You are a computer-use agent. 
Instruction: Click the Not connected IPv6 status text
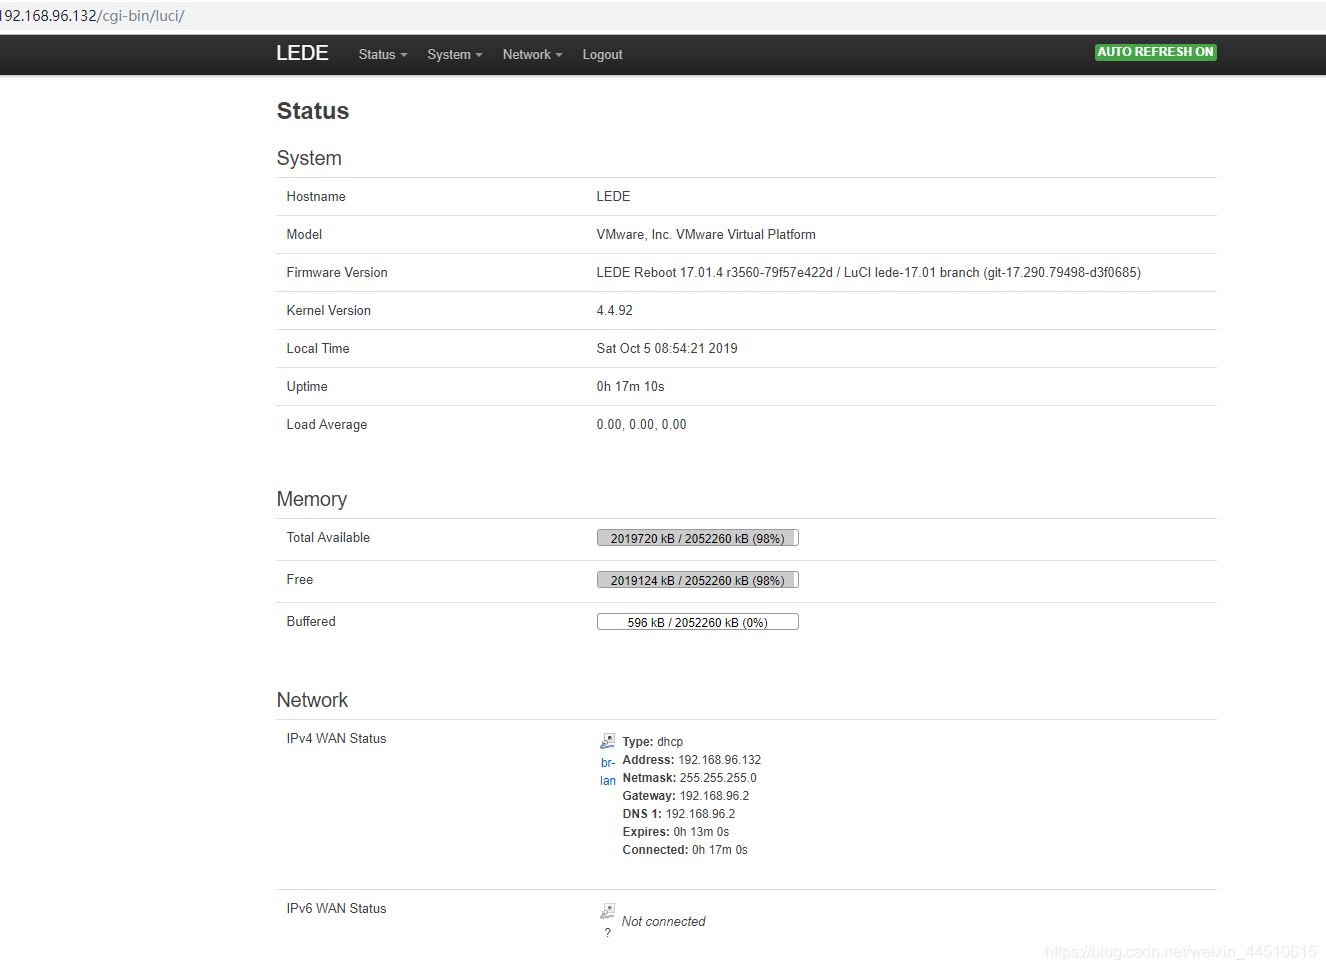(663, 922)
